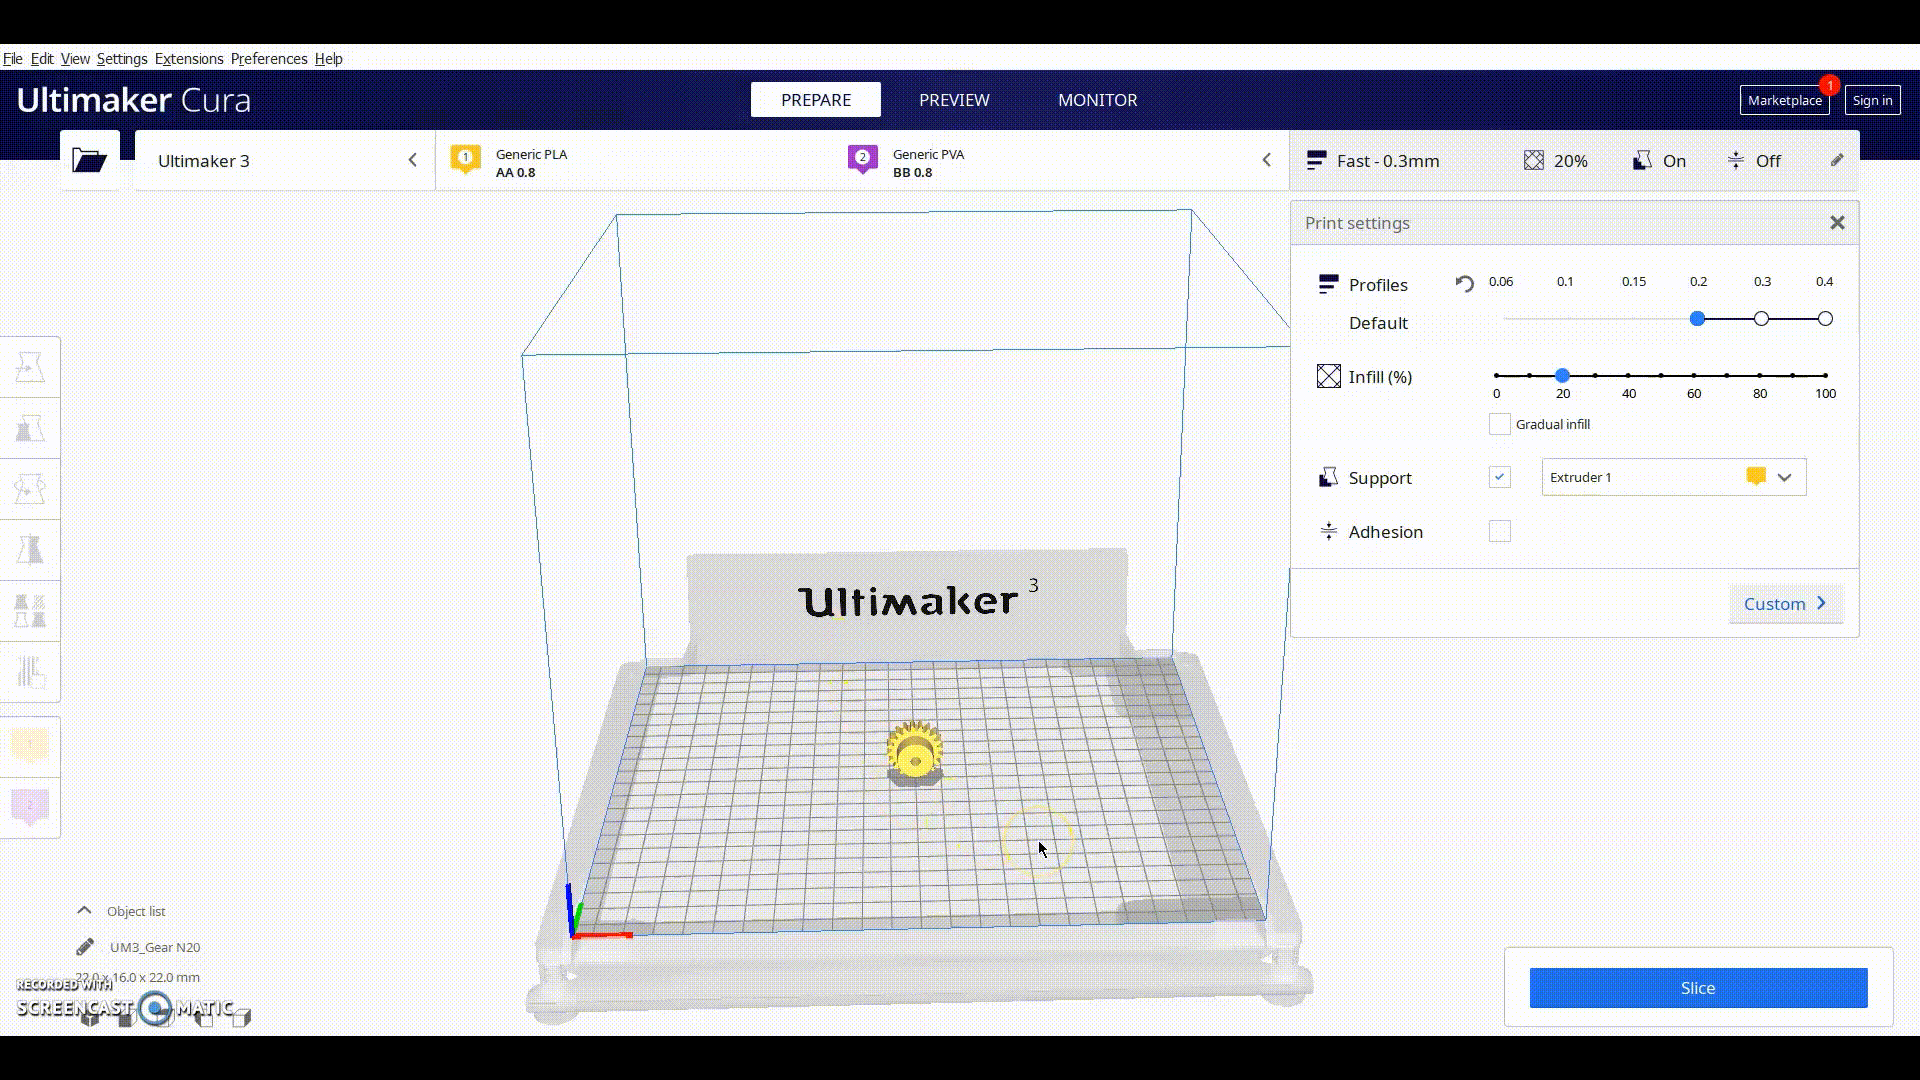Reset profile with the circular arrow icon
1920x1080 pixels.
tap(1464, 283)
